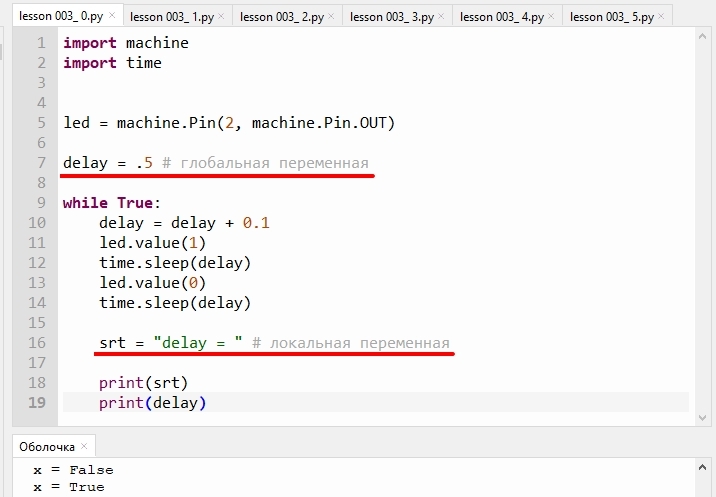Switch to lesson 003_ 1.py tab
This screenshot has width=716, height=497.
point(172,17)
